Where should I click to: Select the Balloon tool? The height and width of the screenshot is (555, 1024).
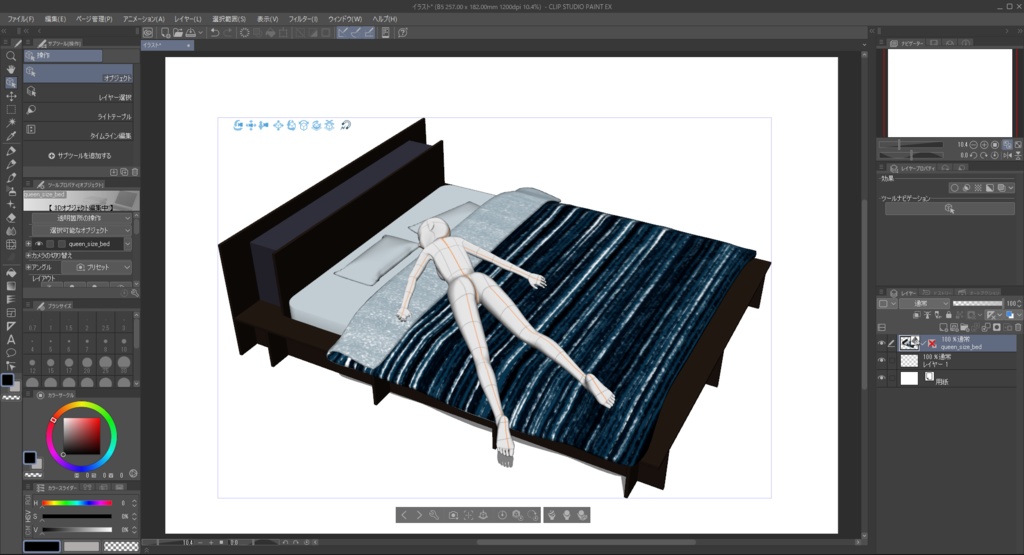click(11, 353)
